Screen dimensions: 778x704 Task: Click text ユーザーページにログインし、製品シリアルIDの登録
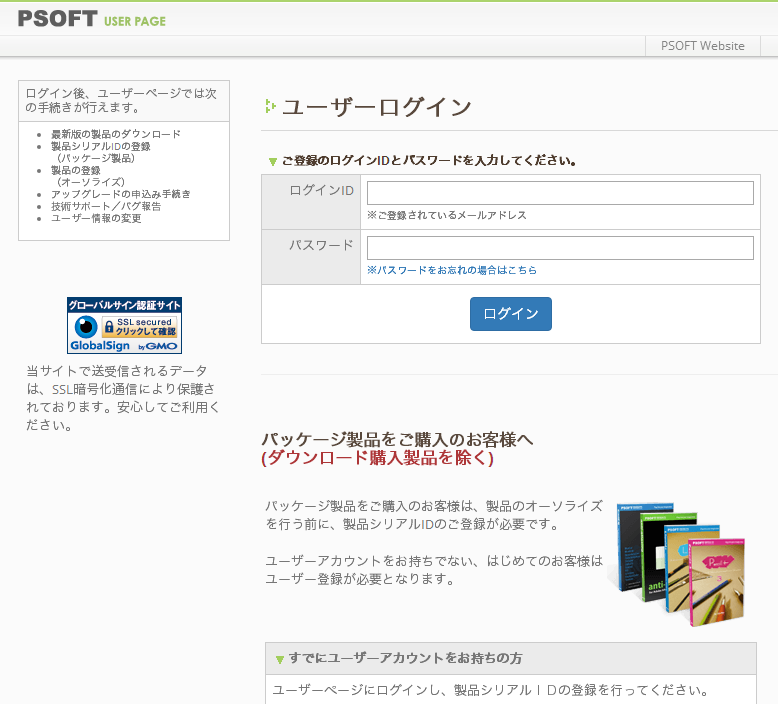pos(491,690)
